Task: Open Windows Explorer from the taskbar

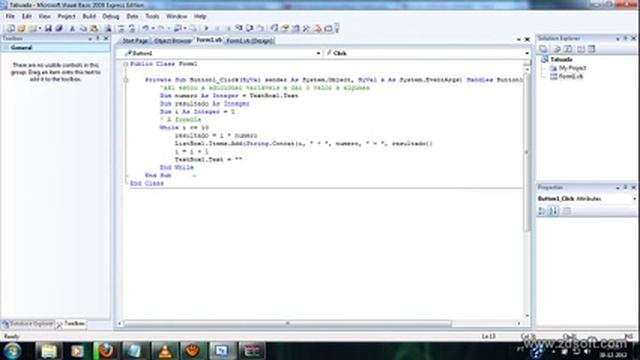Action: click(x=48, y=351)
